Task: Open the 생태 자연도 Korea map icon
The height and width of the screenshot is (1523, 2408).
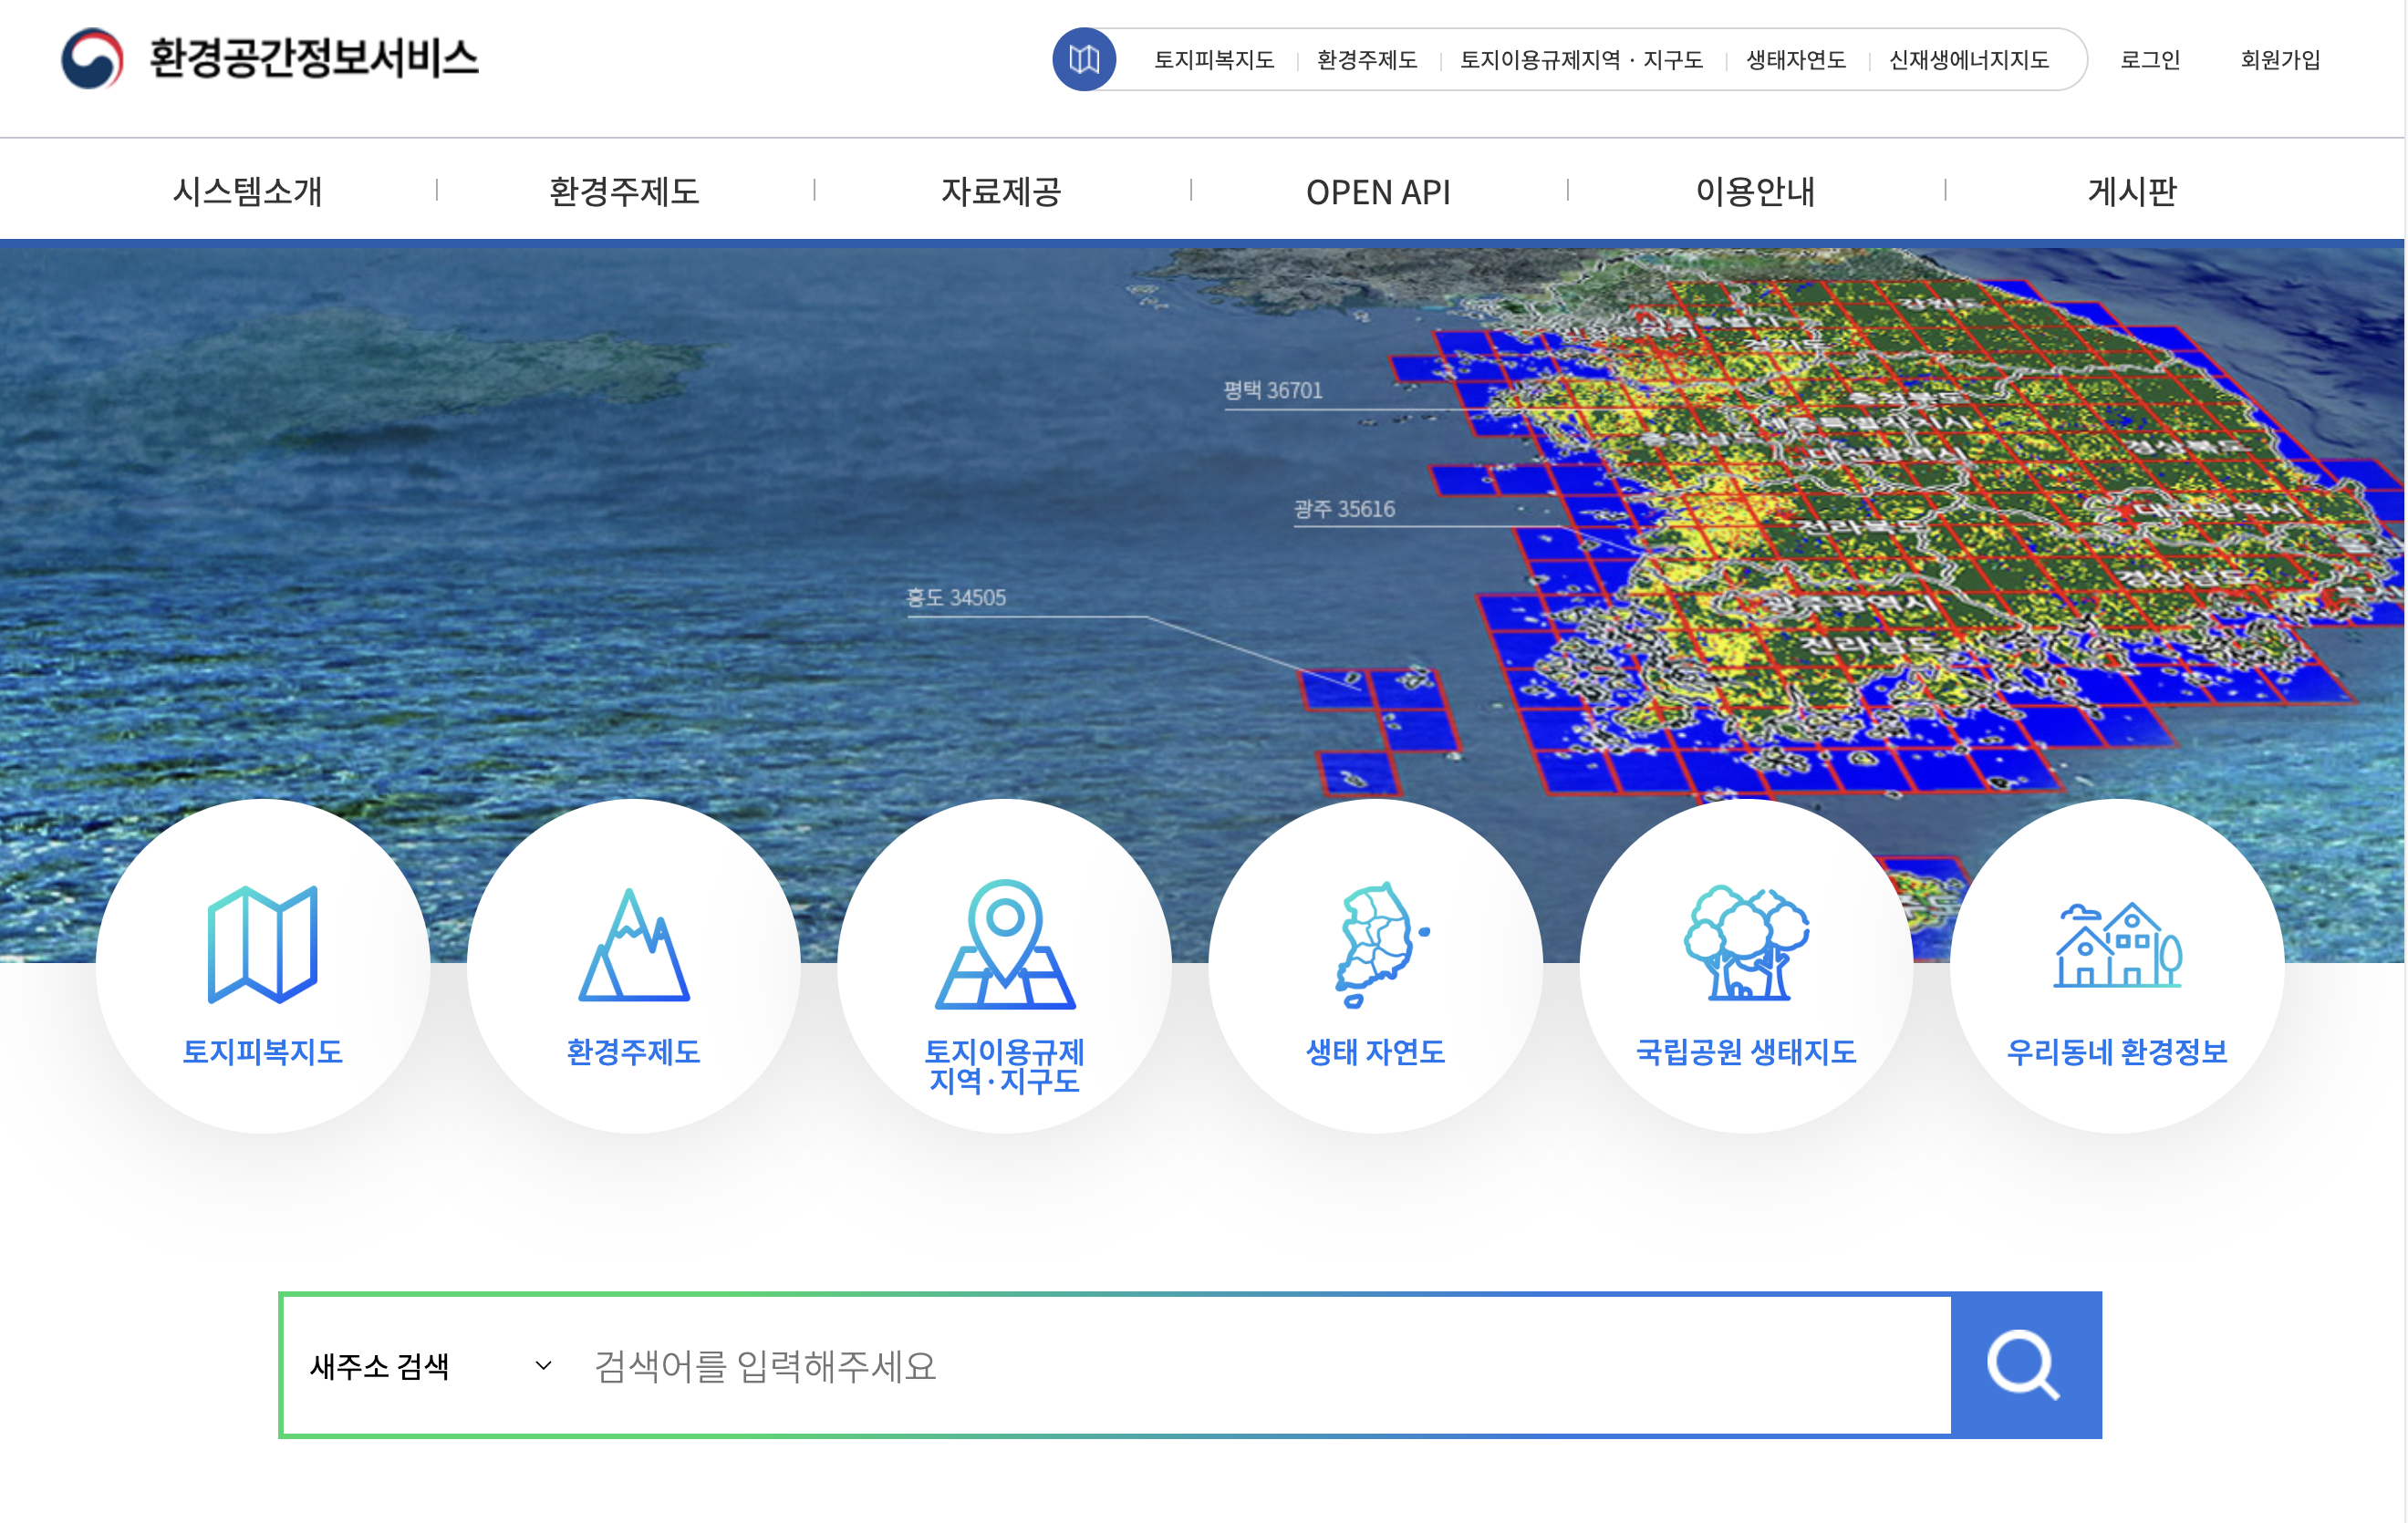Action: pyautogui.click(x=1376, y=945)
